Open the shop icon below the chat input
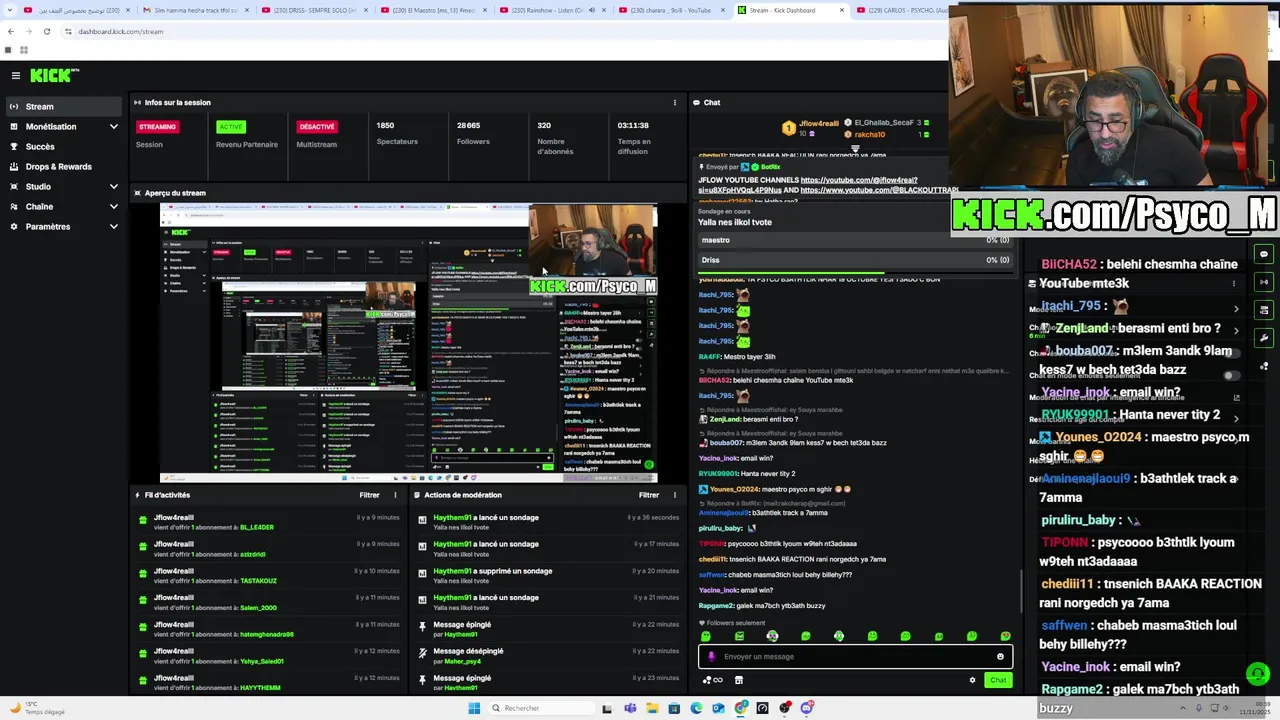Screen dimensions: 1280x720 click(739, 680)
